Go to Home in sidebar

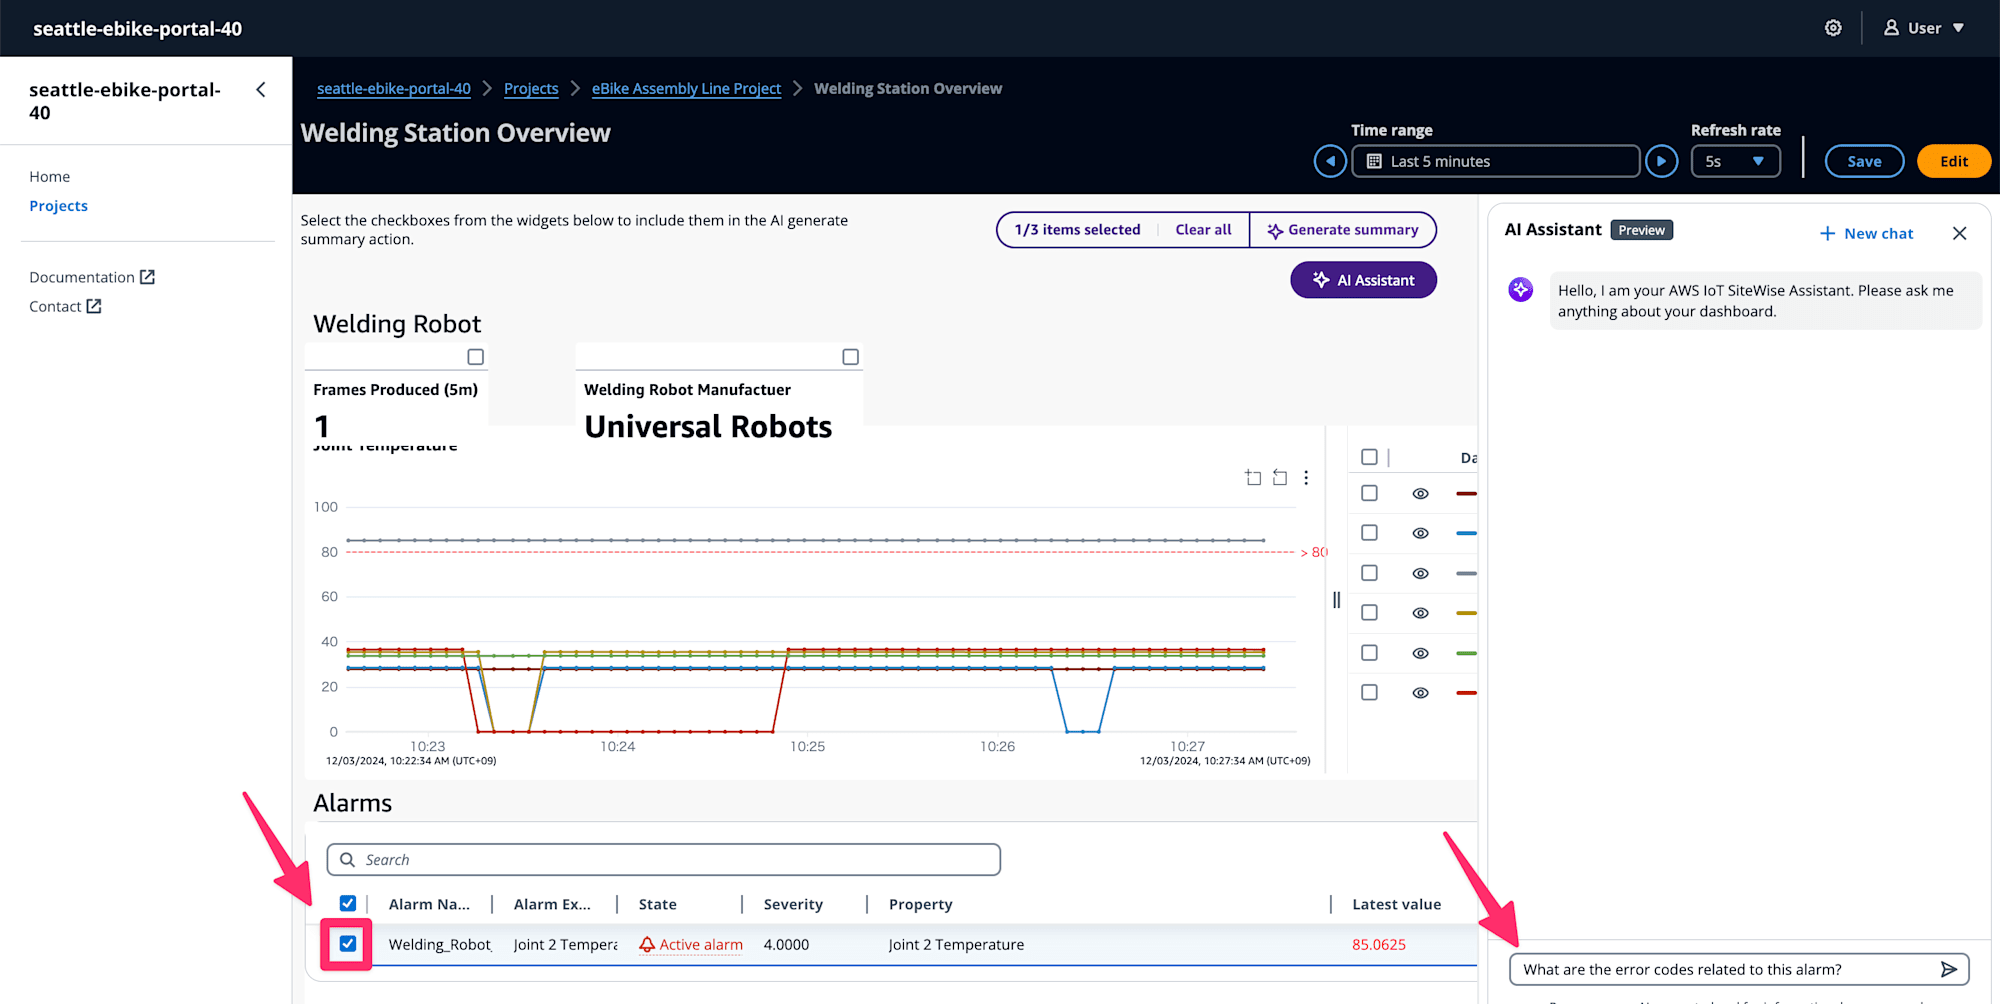click(x=50, y=177)
